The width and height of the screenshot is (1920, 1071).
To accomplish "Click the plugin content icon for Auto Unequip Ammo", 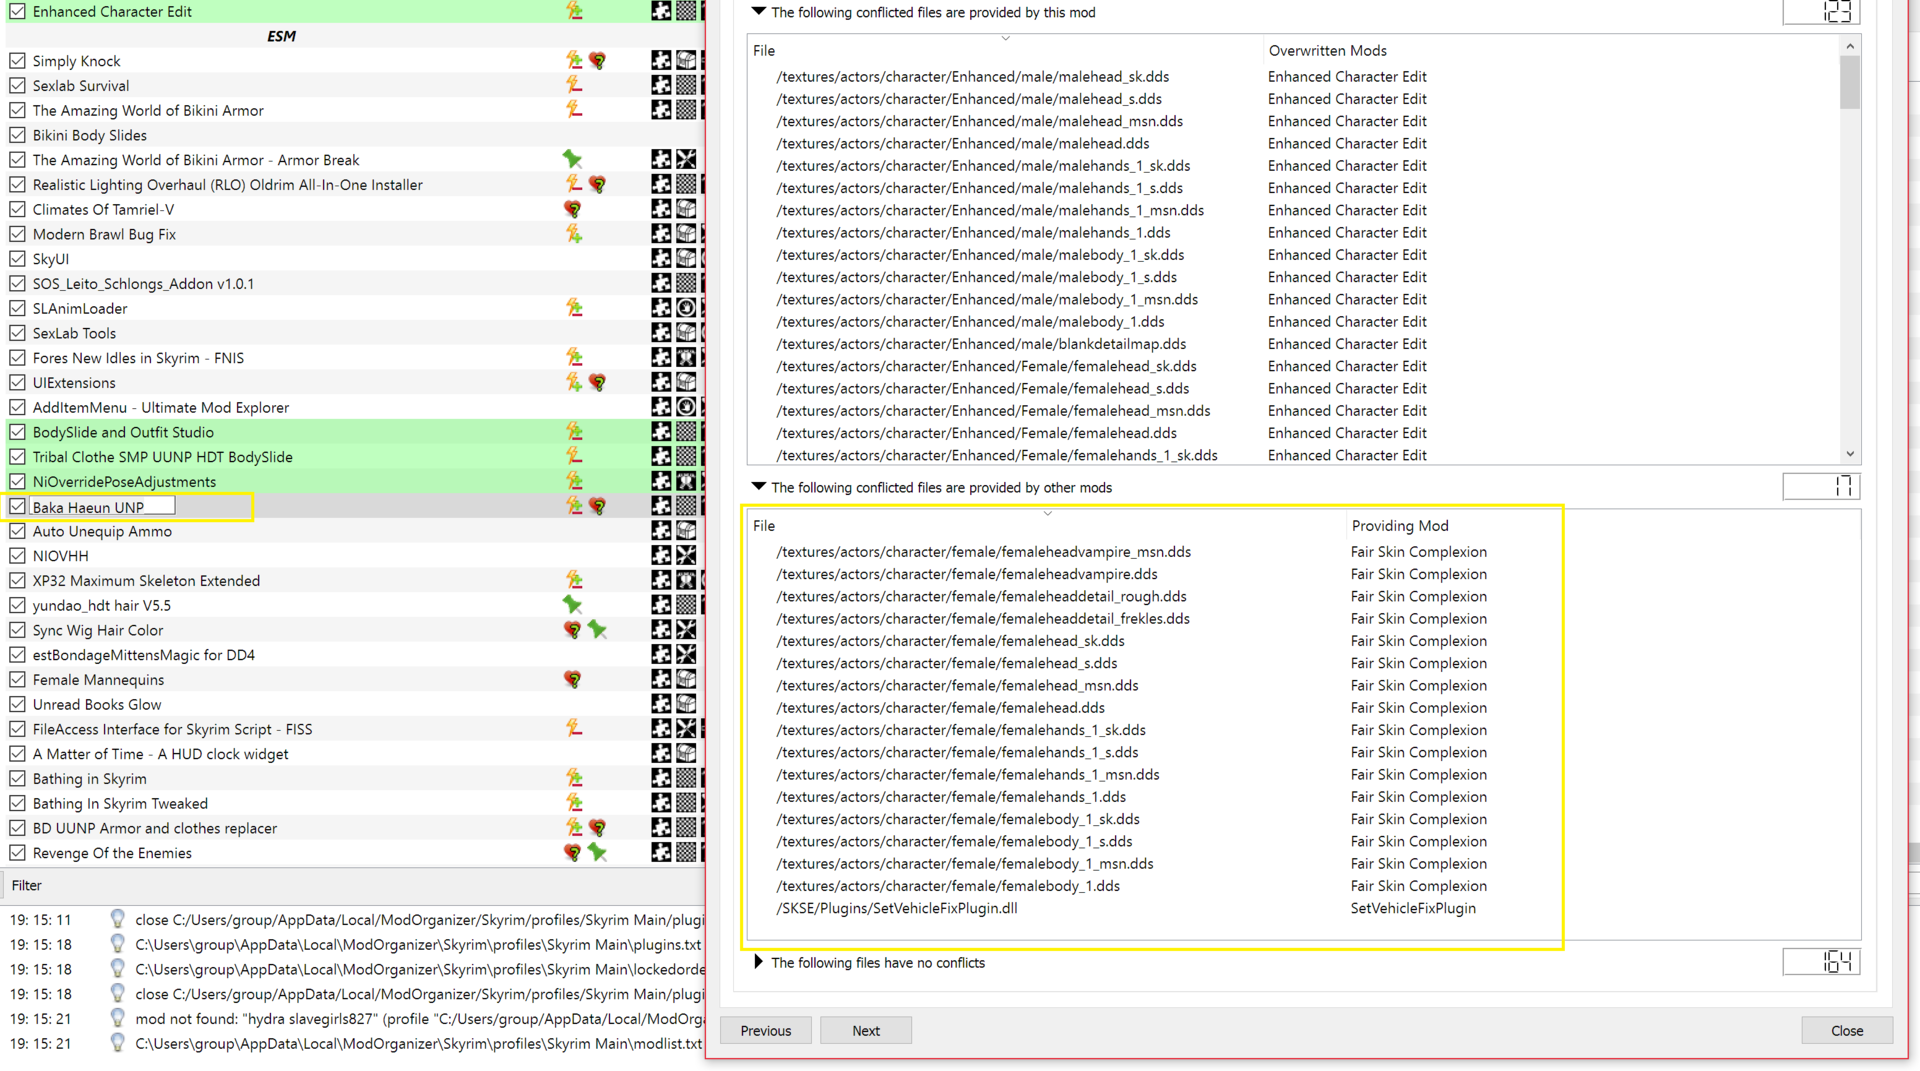I will [x=662, y=531].
